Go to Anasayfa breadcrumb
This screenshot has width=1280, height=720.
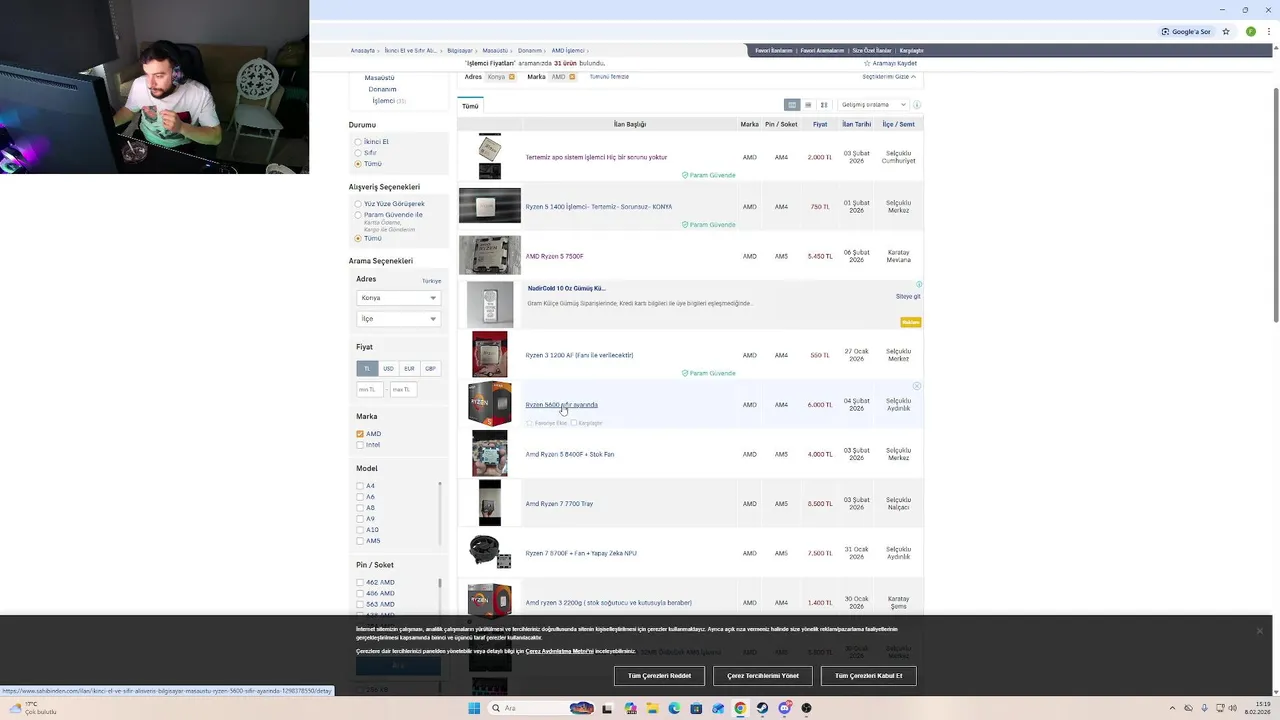pyautogui.click(x=363, y=50)
